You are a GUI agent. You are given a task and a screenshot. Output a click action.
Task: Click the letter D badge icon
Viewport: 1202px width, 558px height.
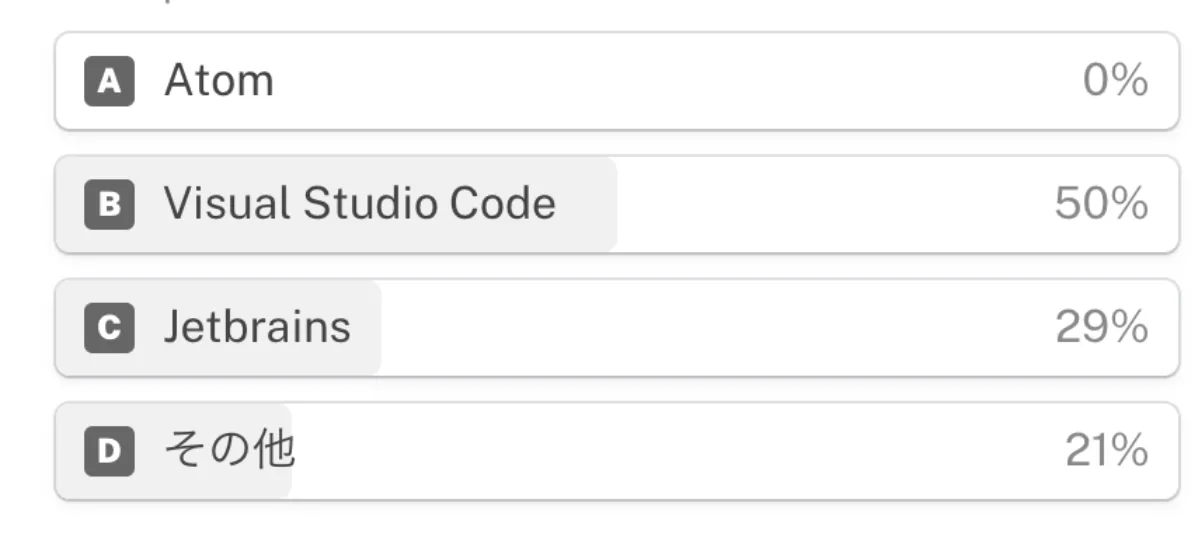click(x=109, y=452)
